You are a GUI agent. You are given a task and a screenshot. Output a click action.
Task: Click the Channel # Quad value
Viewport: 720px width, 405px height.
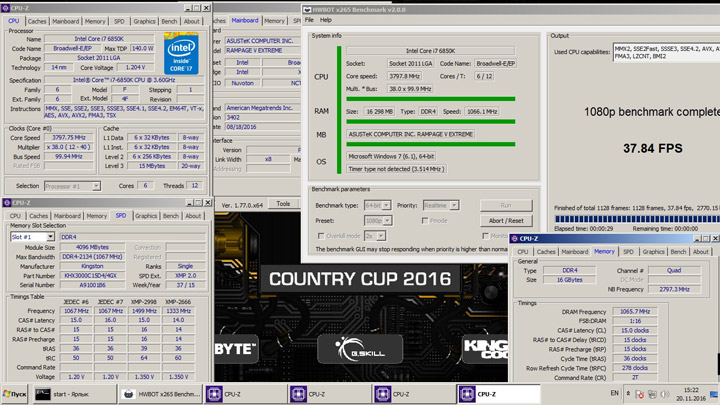point(674,270)
